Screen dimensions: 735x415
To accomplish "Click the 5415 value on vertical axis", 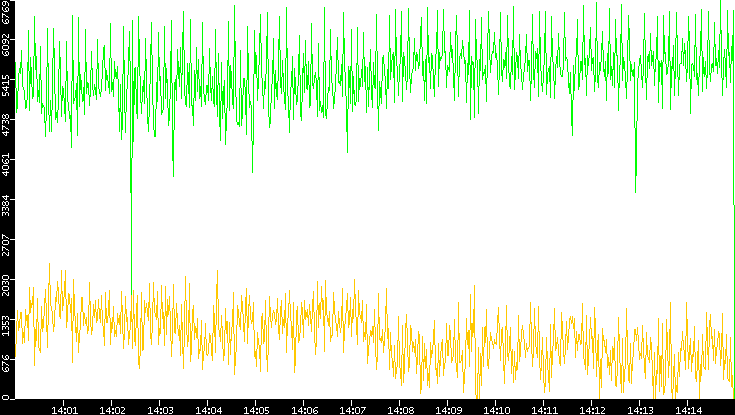I will [x=5, y=87].
